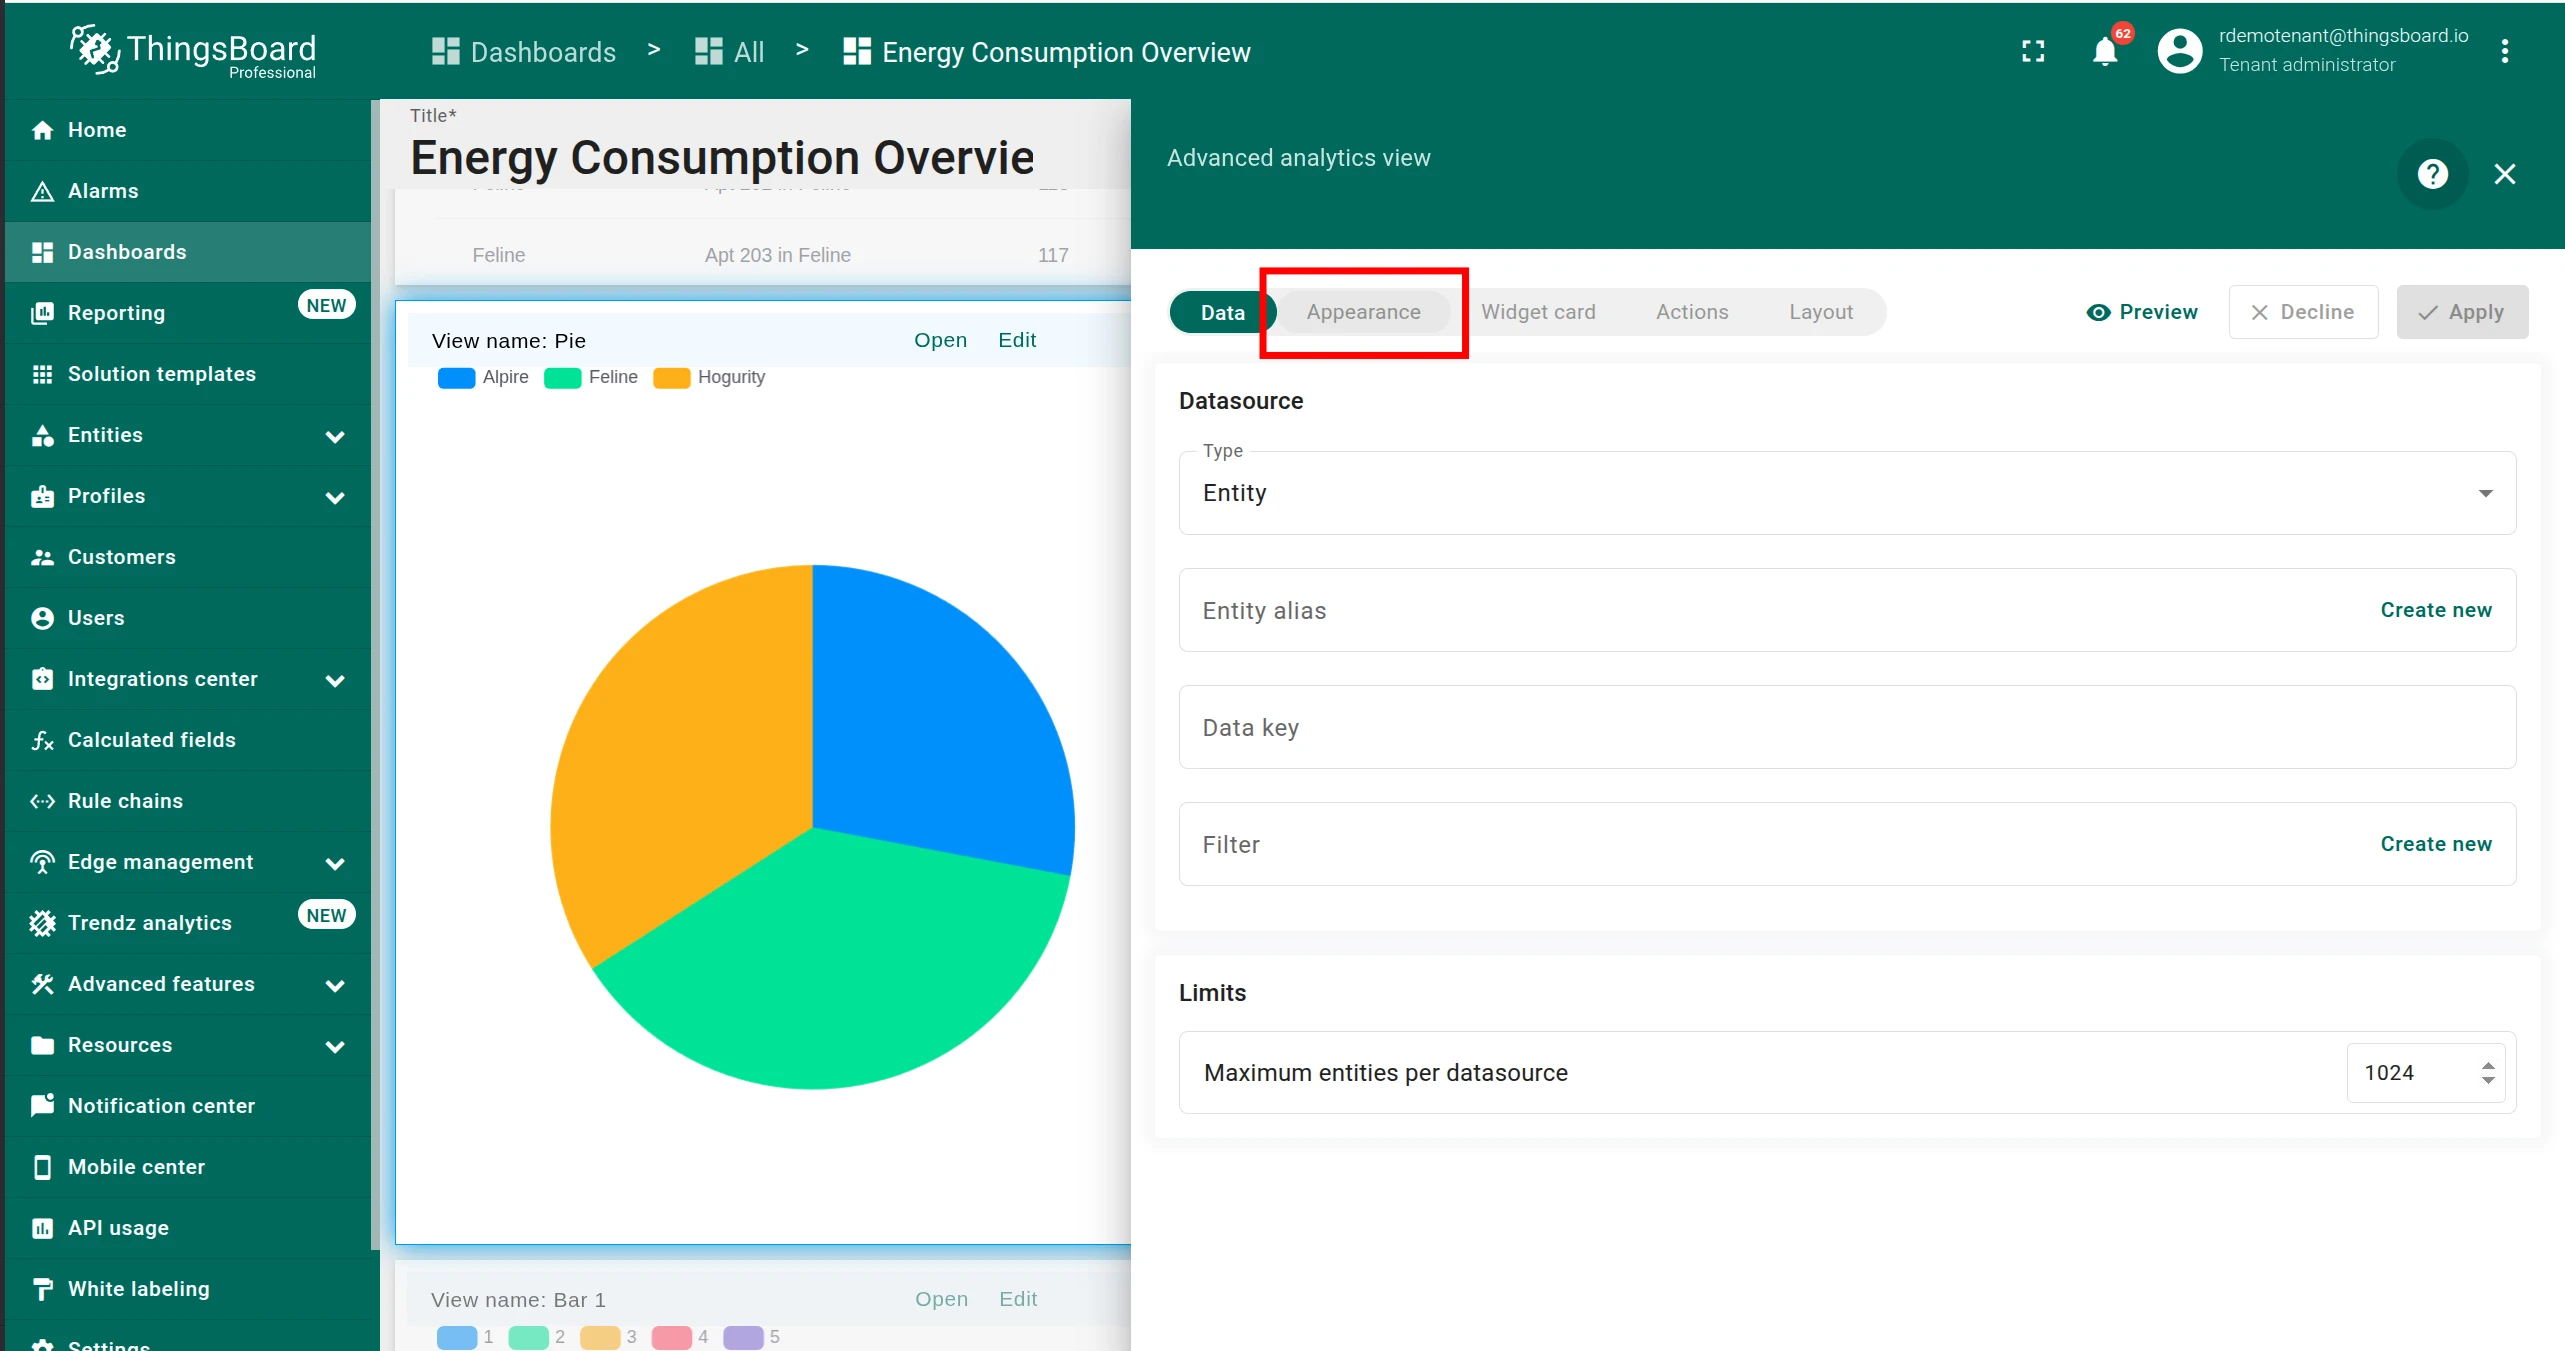The width and height of the screenshot is (2565, 1351).
Task: Toggle fullscreen mode icon
Action: (2033, 51)
